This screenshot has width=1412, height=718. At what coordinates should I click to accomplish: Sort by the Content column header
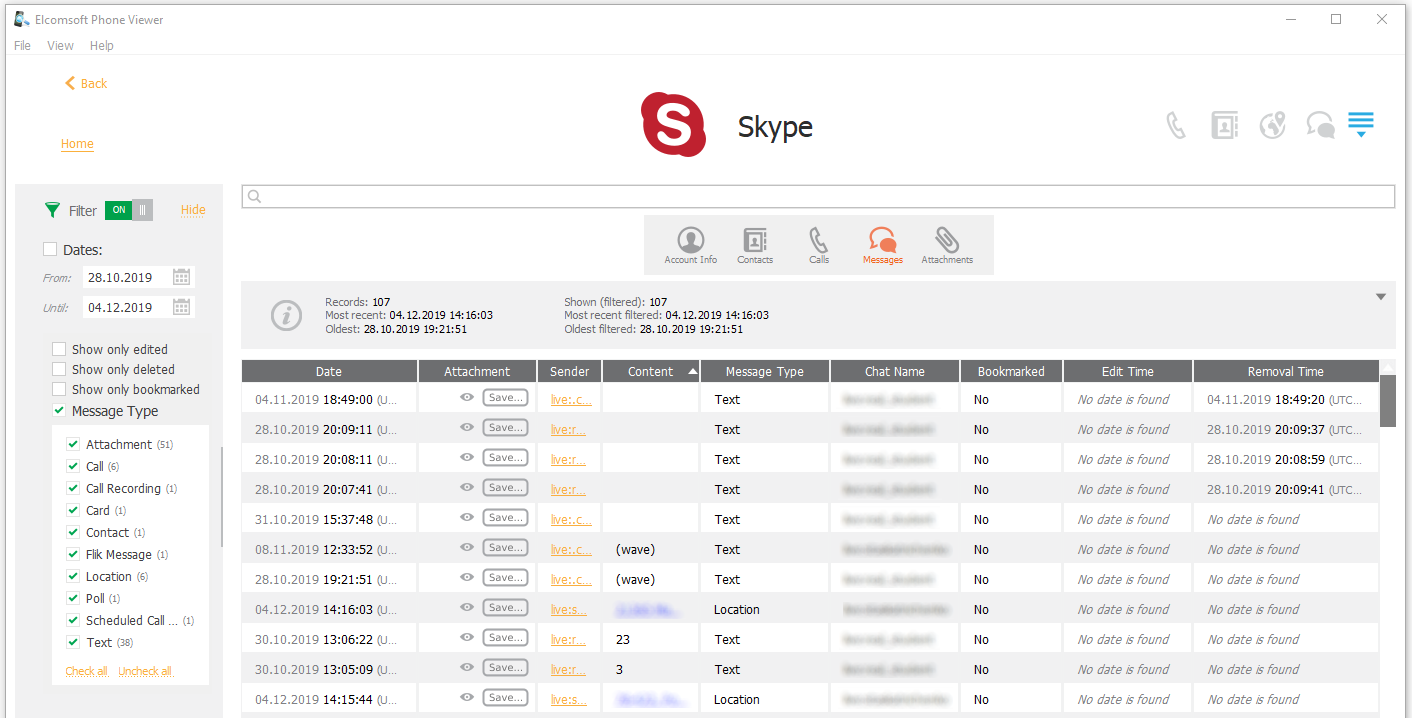click(x=650, y=372)
